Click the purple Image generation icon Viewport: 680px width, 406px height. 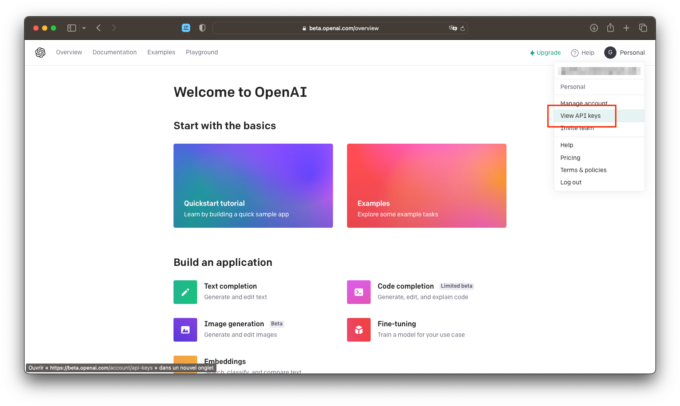pos(185,330)
